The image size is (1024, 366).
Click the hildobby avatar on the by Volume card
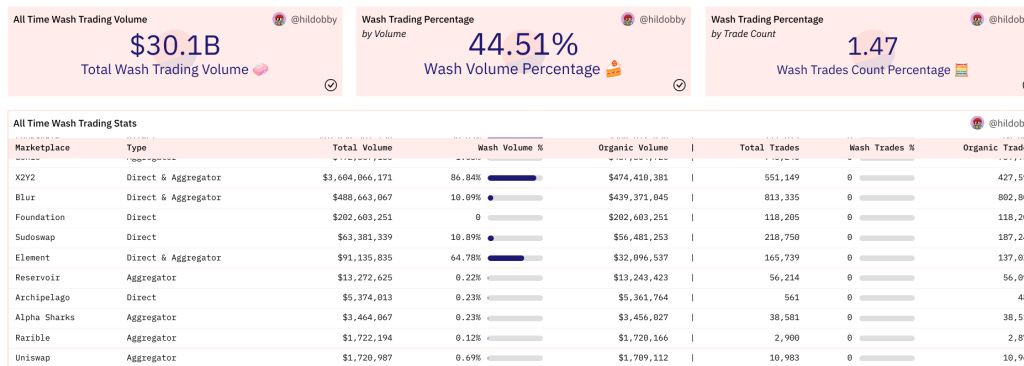628,20
